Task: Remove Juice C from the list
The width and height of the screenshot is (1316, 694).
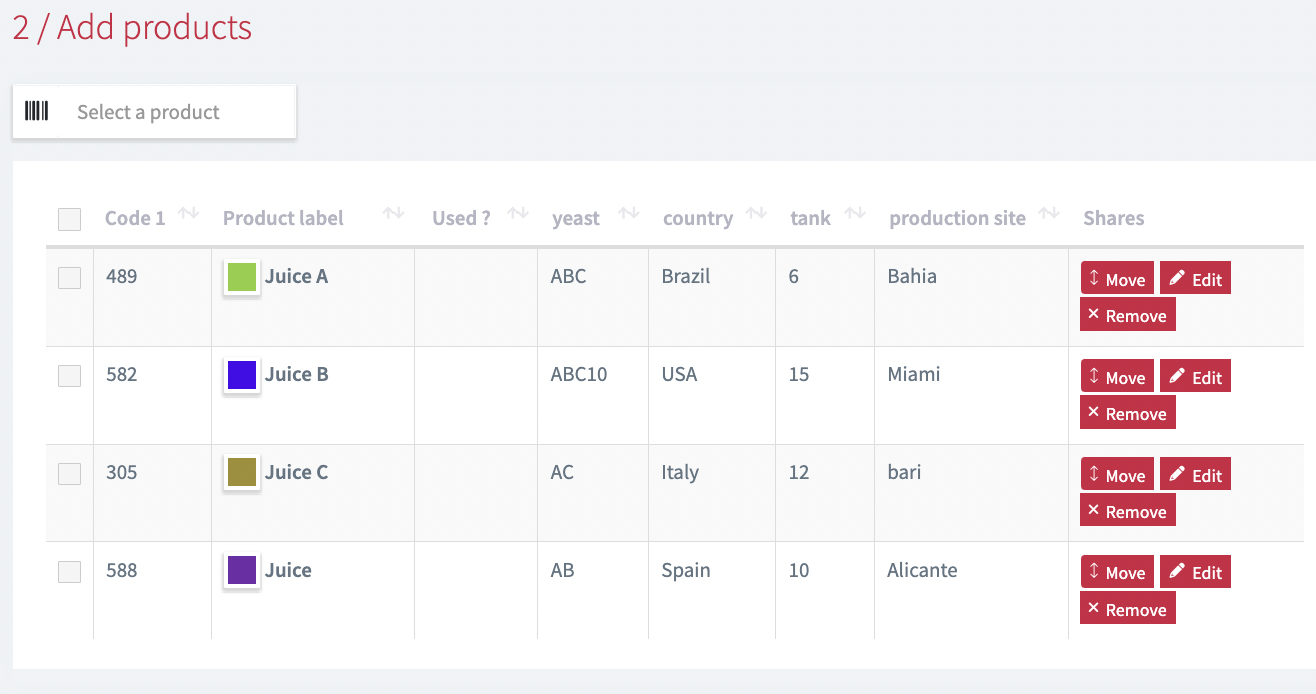Action: click(x=1127, y=511)
